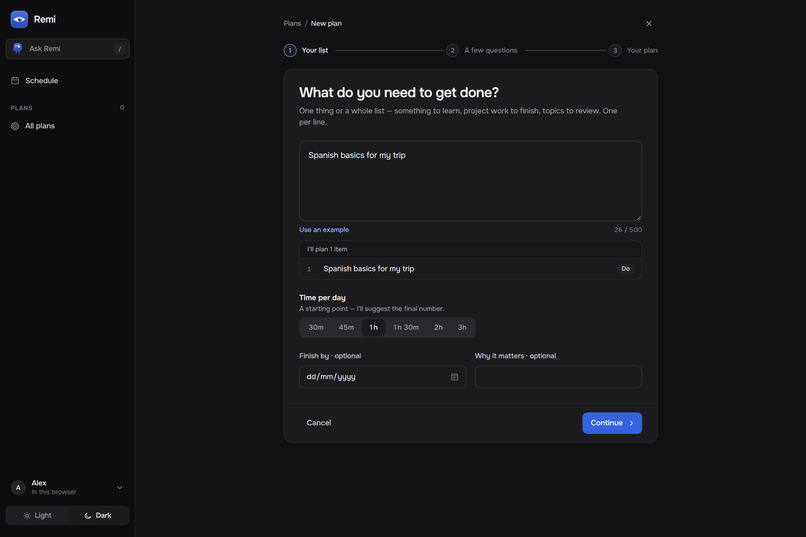Image resolution: width=806 pixels, height=537 pixels.
Task: Click the Finish by date field
Action: click(x=382, y=377)
